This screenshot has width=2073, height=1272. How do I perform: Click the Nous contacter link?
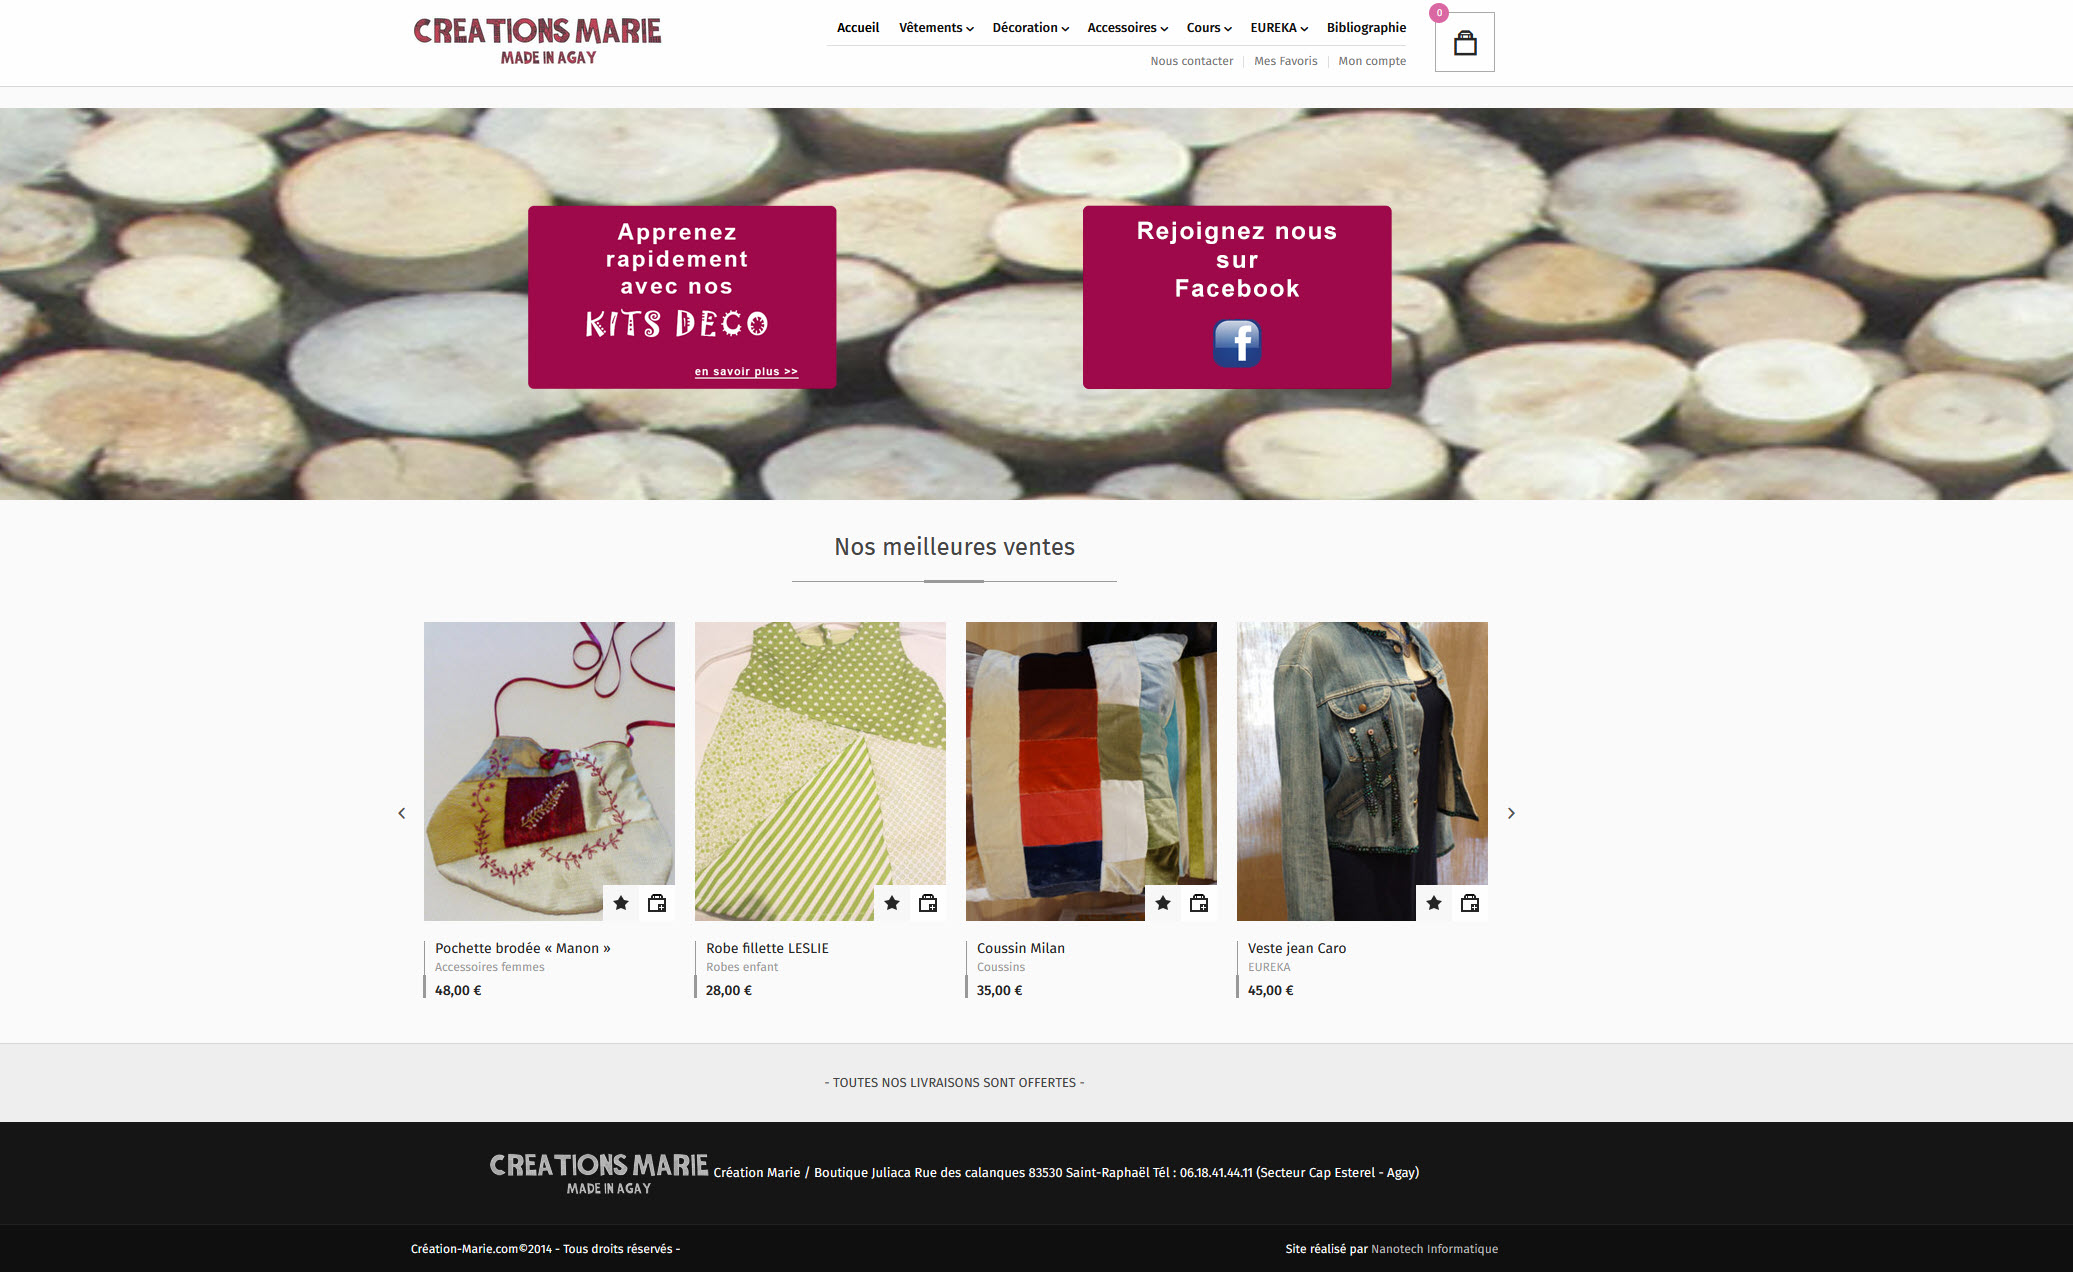[1191, 61]
